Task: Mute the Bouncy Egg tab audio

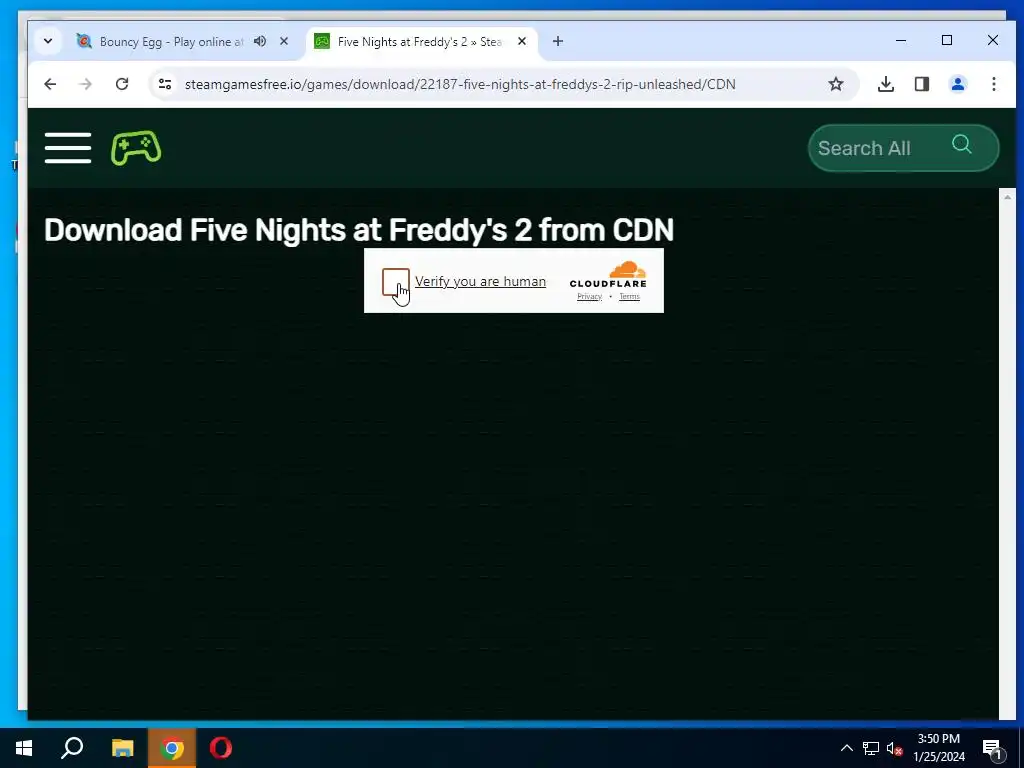Action: [x=260, y=41]
